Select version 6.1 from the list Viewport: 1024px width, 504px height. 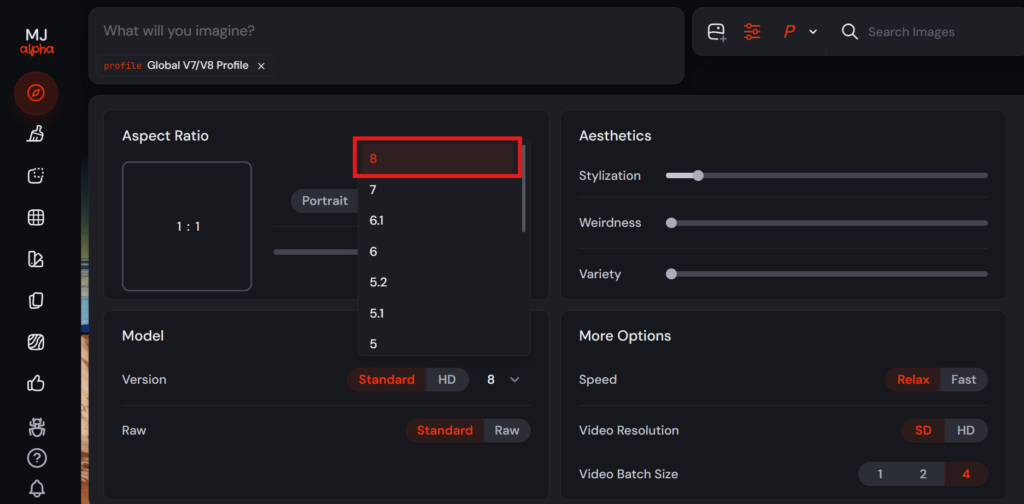tap(377, 220)
